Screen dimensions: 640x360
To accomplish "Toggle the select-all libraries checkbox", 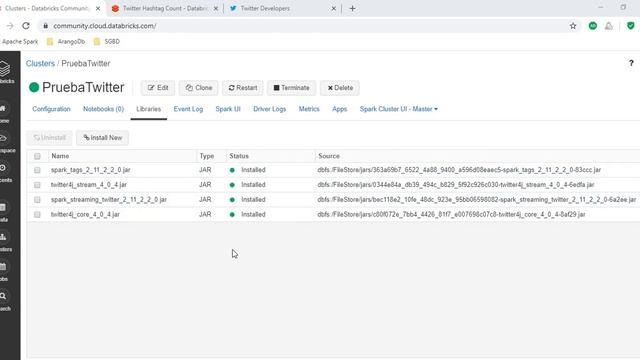I will 37,156.
